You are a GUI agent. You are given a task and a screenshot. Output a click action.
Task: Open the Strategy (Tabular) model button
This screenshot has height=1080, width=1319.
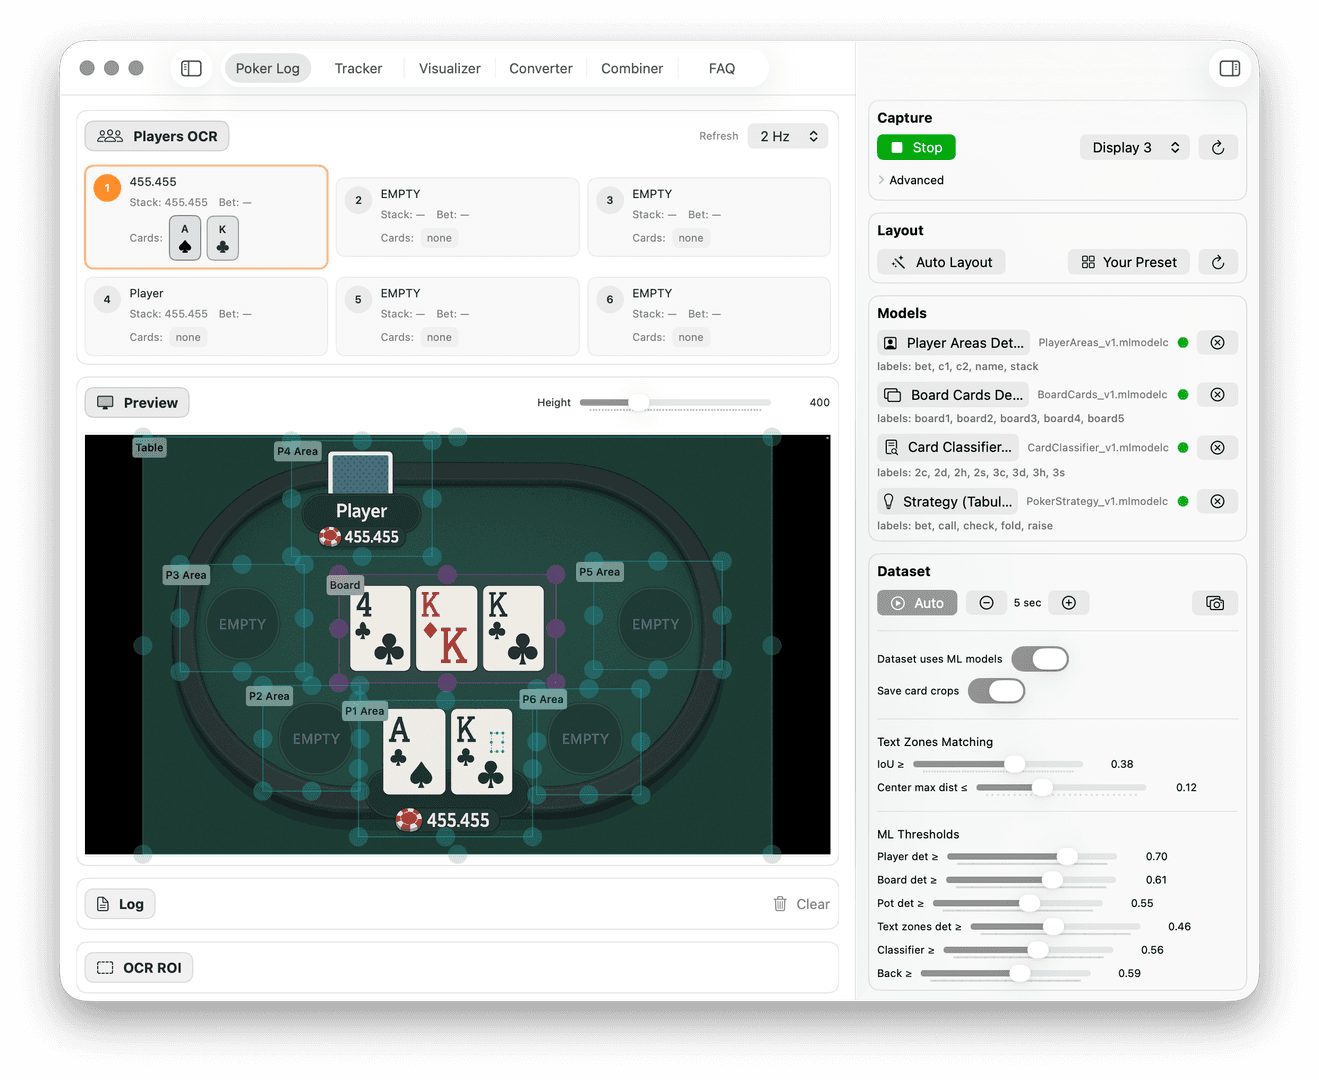pos(947,501)
